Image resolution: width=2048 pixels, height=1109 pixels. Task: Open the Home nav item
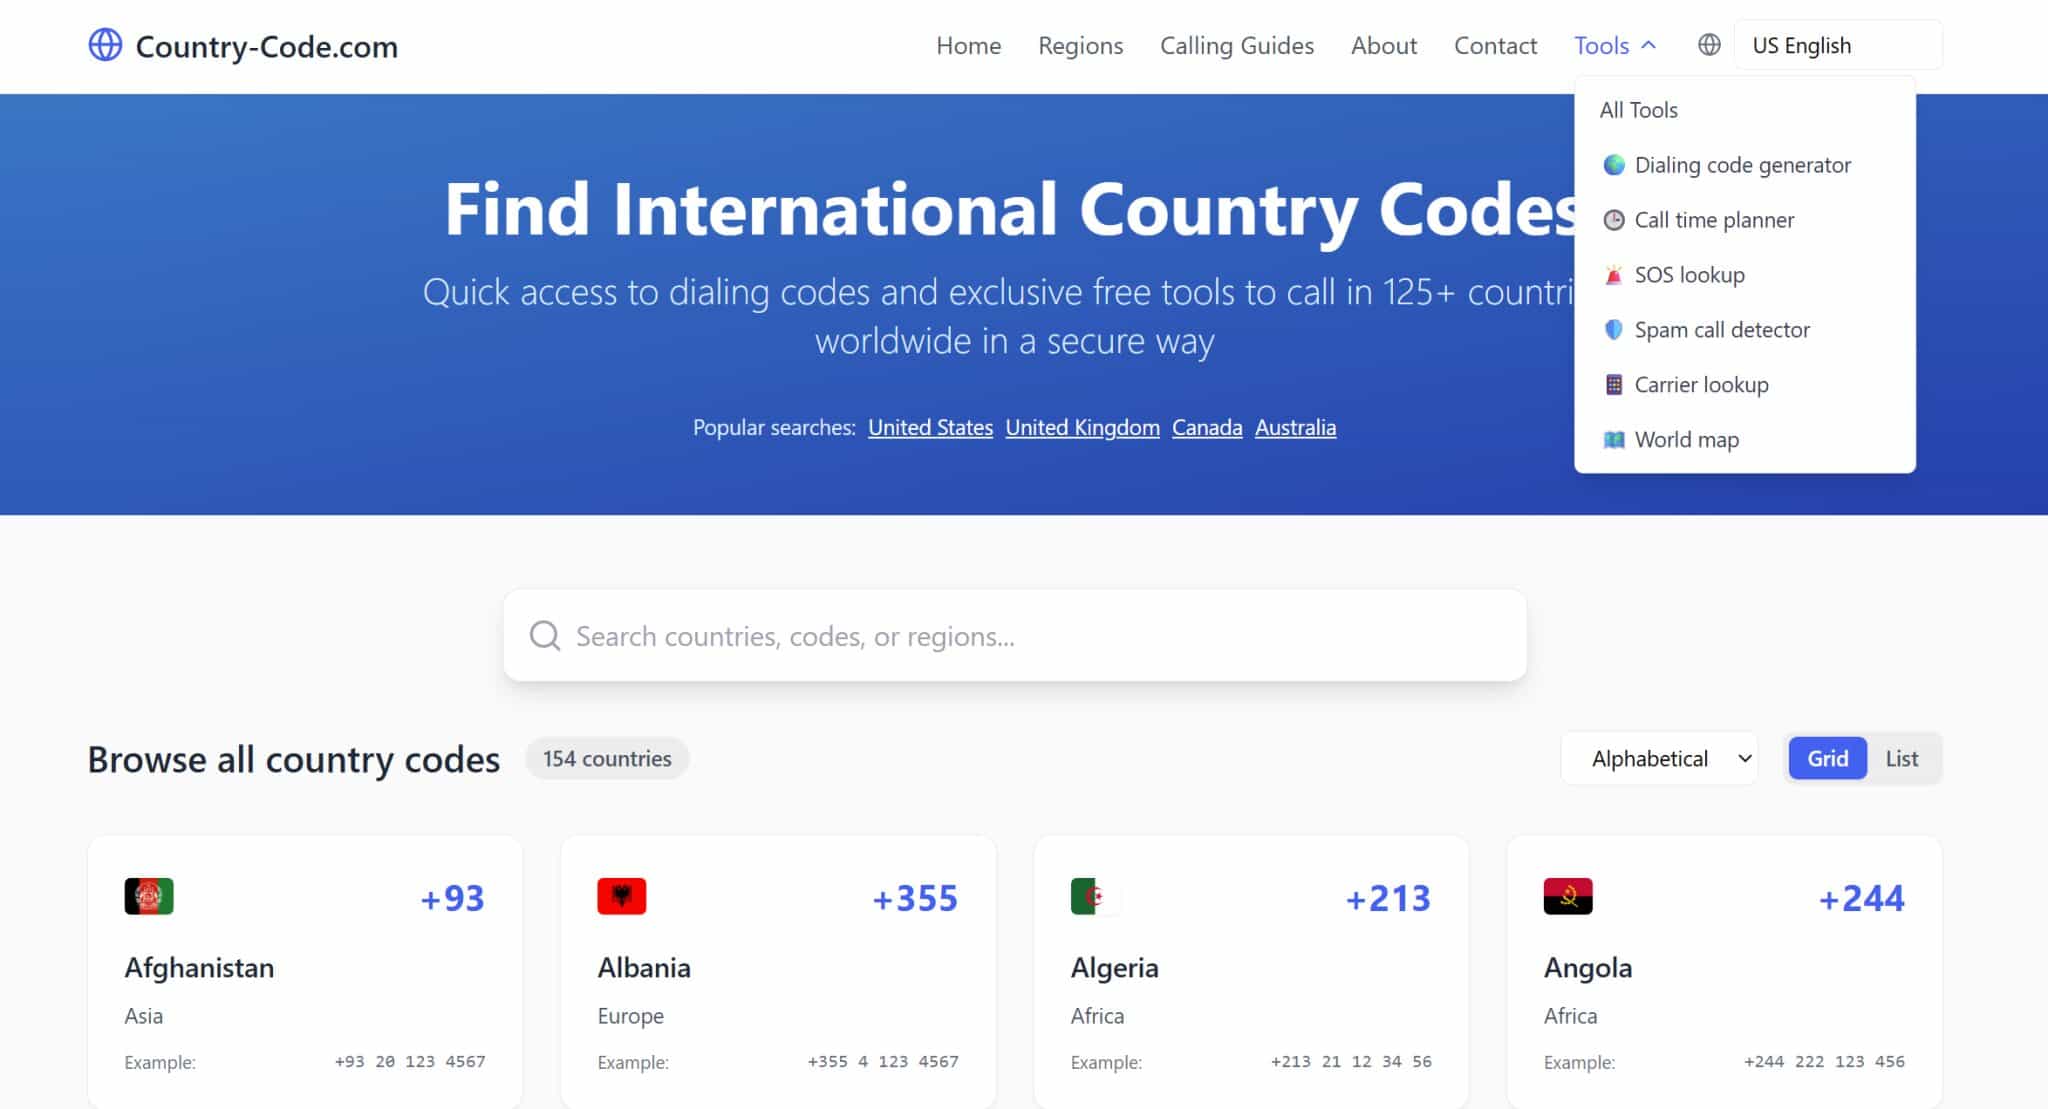[969, 46]
